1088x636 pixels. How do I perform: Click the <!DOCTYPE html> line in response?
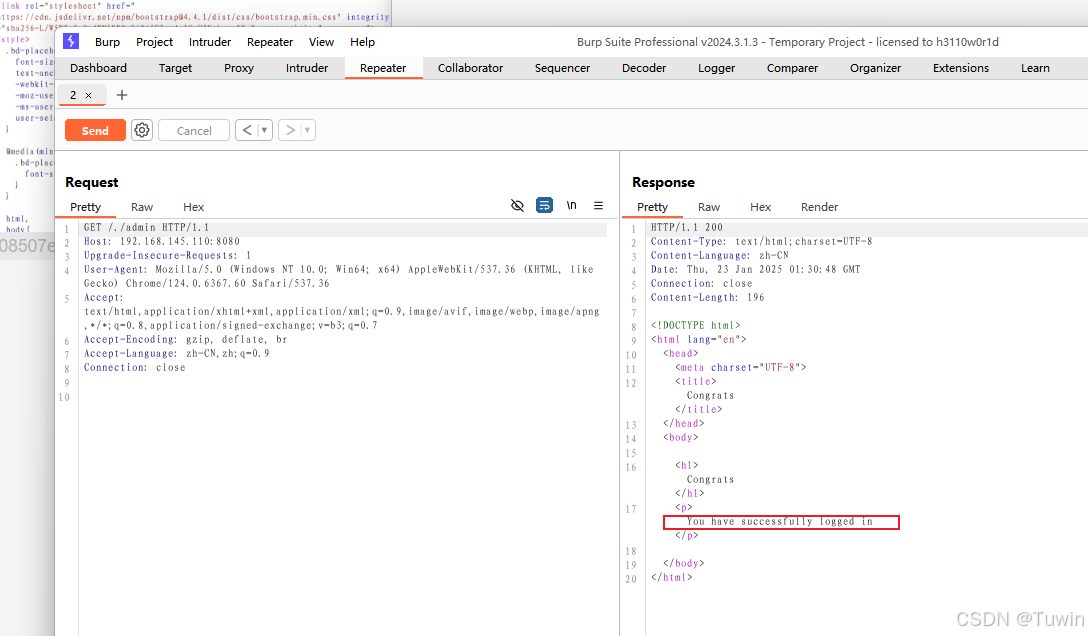click(x=695, y=325)
